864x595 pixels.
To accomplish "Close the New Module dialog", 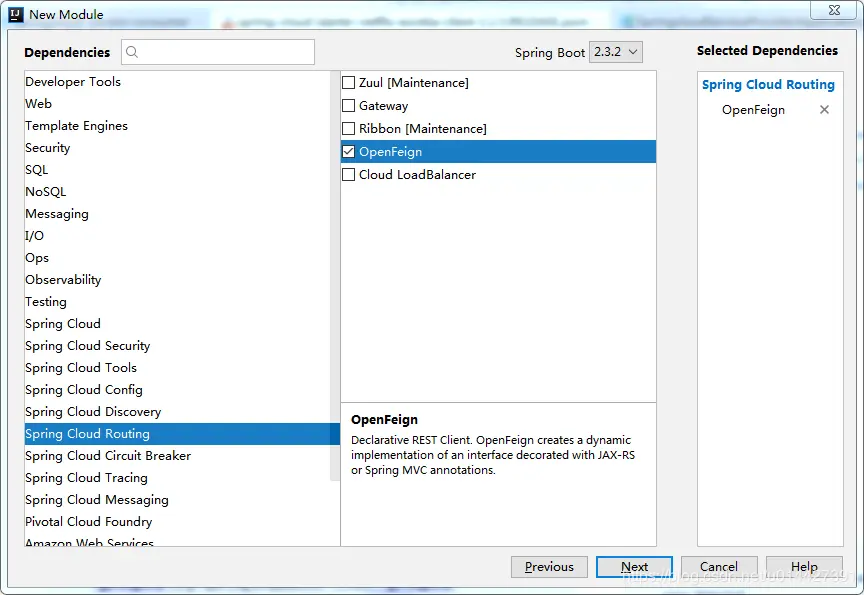I will [x=834, y=10].
